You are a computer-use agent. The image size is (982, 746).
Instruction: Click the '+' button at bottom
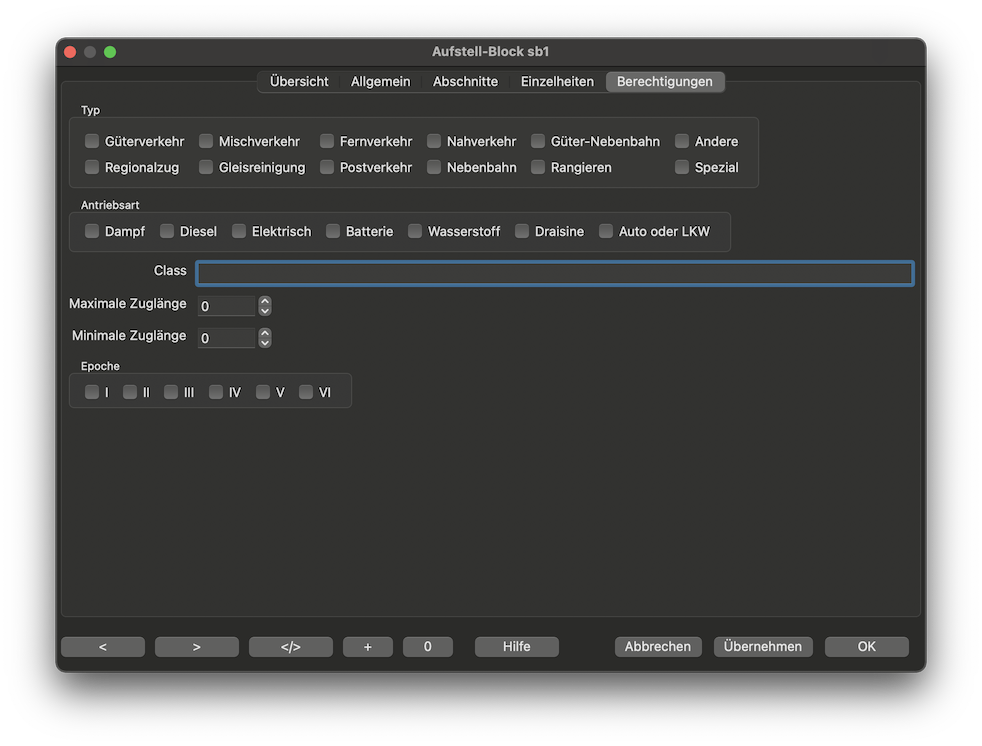tap(368, 647)
